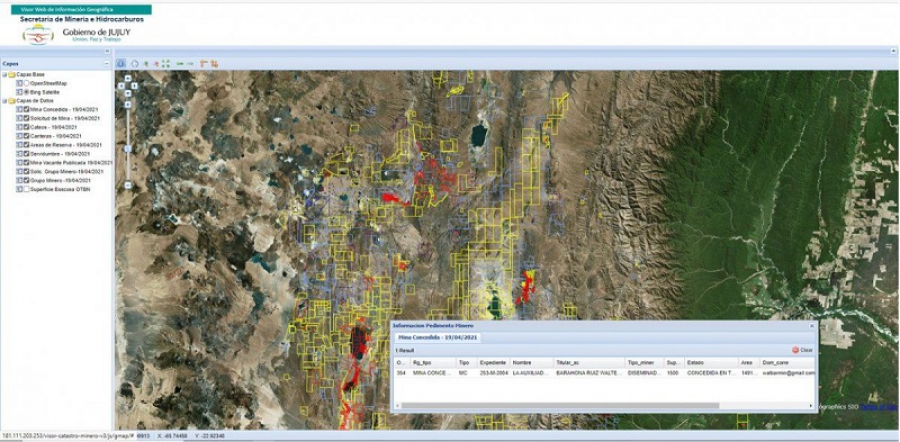Screen dimensions: 900x442
Task: Hide the Cateos layer checkbox
Action: [x=26, y=125]
